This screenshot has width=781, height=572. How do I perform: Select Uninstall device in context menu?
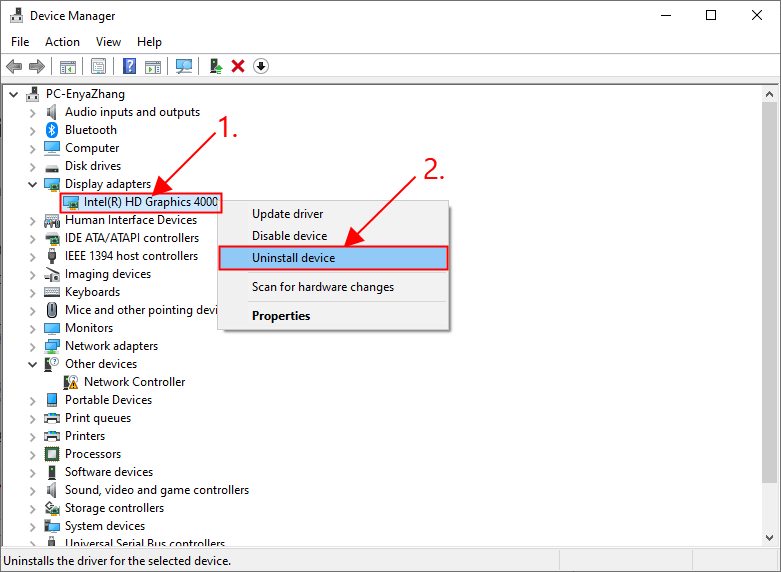[333, 258]
